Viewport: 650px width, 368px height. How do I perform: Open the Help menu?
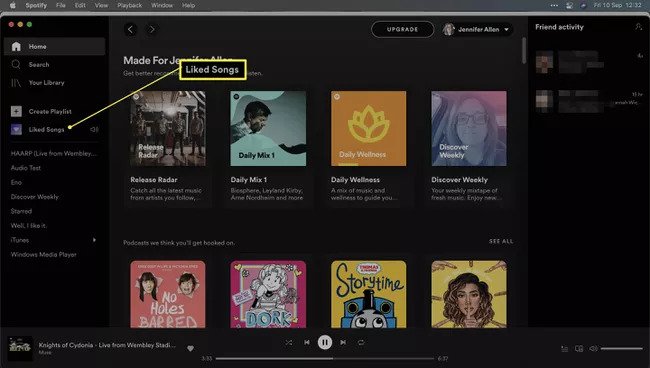tap(188, 5)
